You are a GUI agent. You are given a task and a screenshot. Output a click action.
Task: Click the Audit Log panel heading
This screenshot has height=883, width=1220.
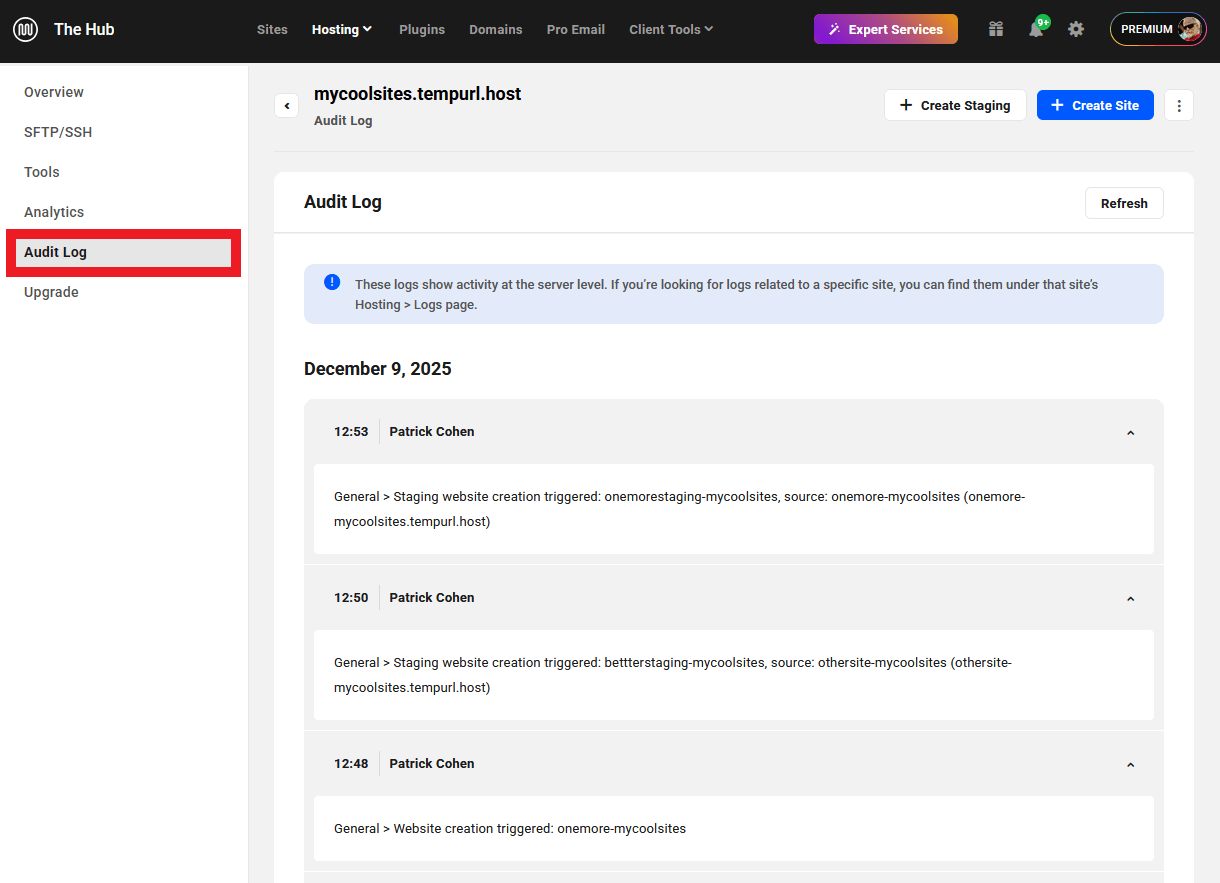[343, 202]
